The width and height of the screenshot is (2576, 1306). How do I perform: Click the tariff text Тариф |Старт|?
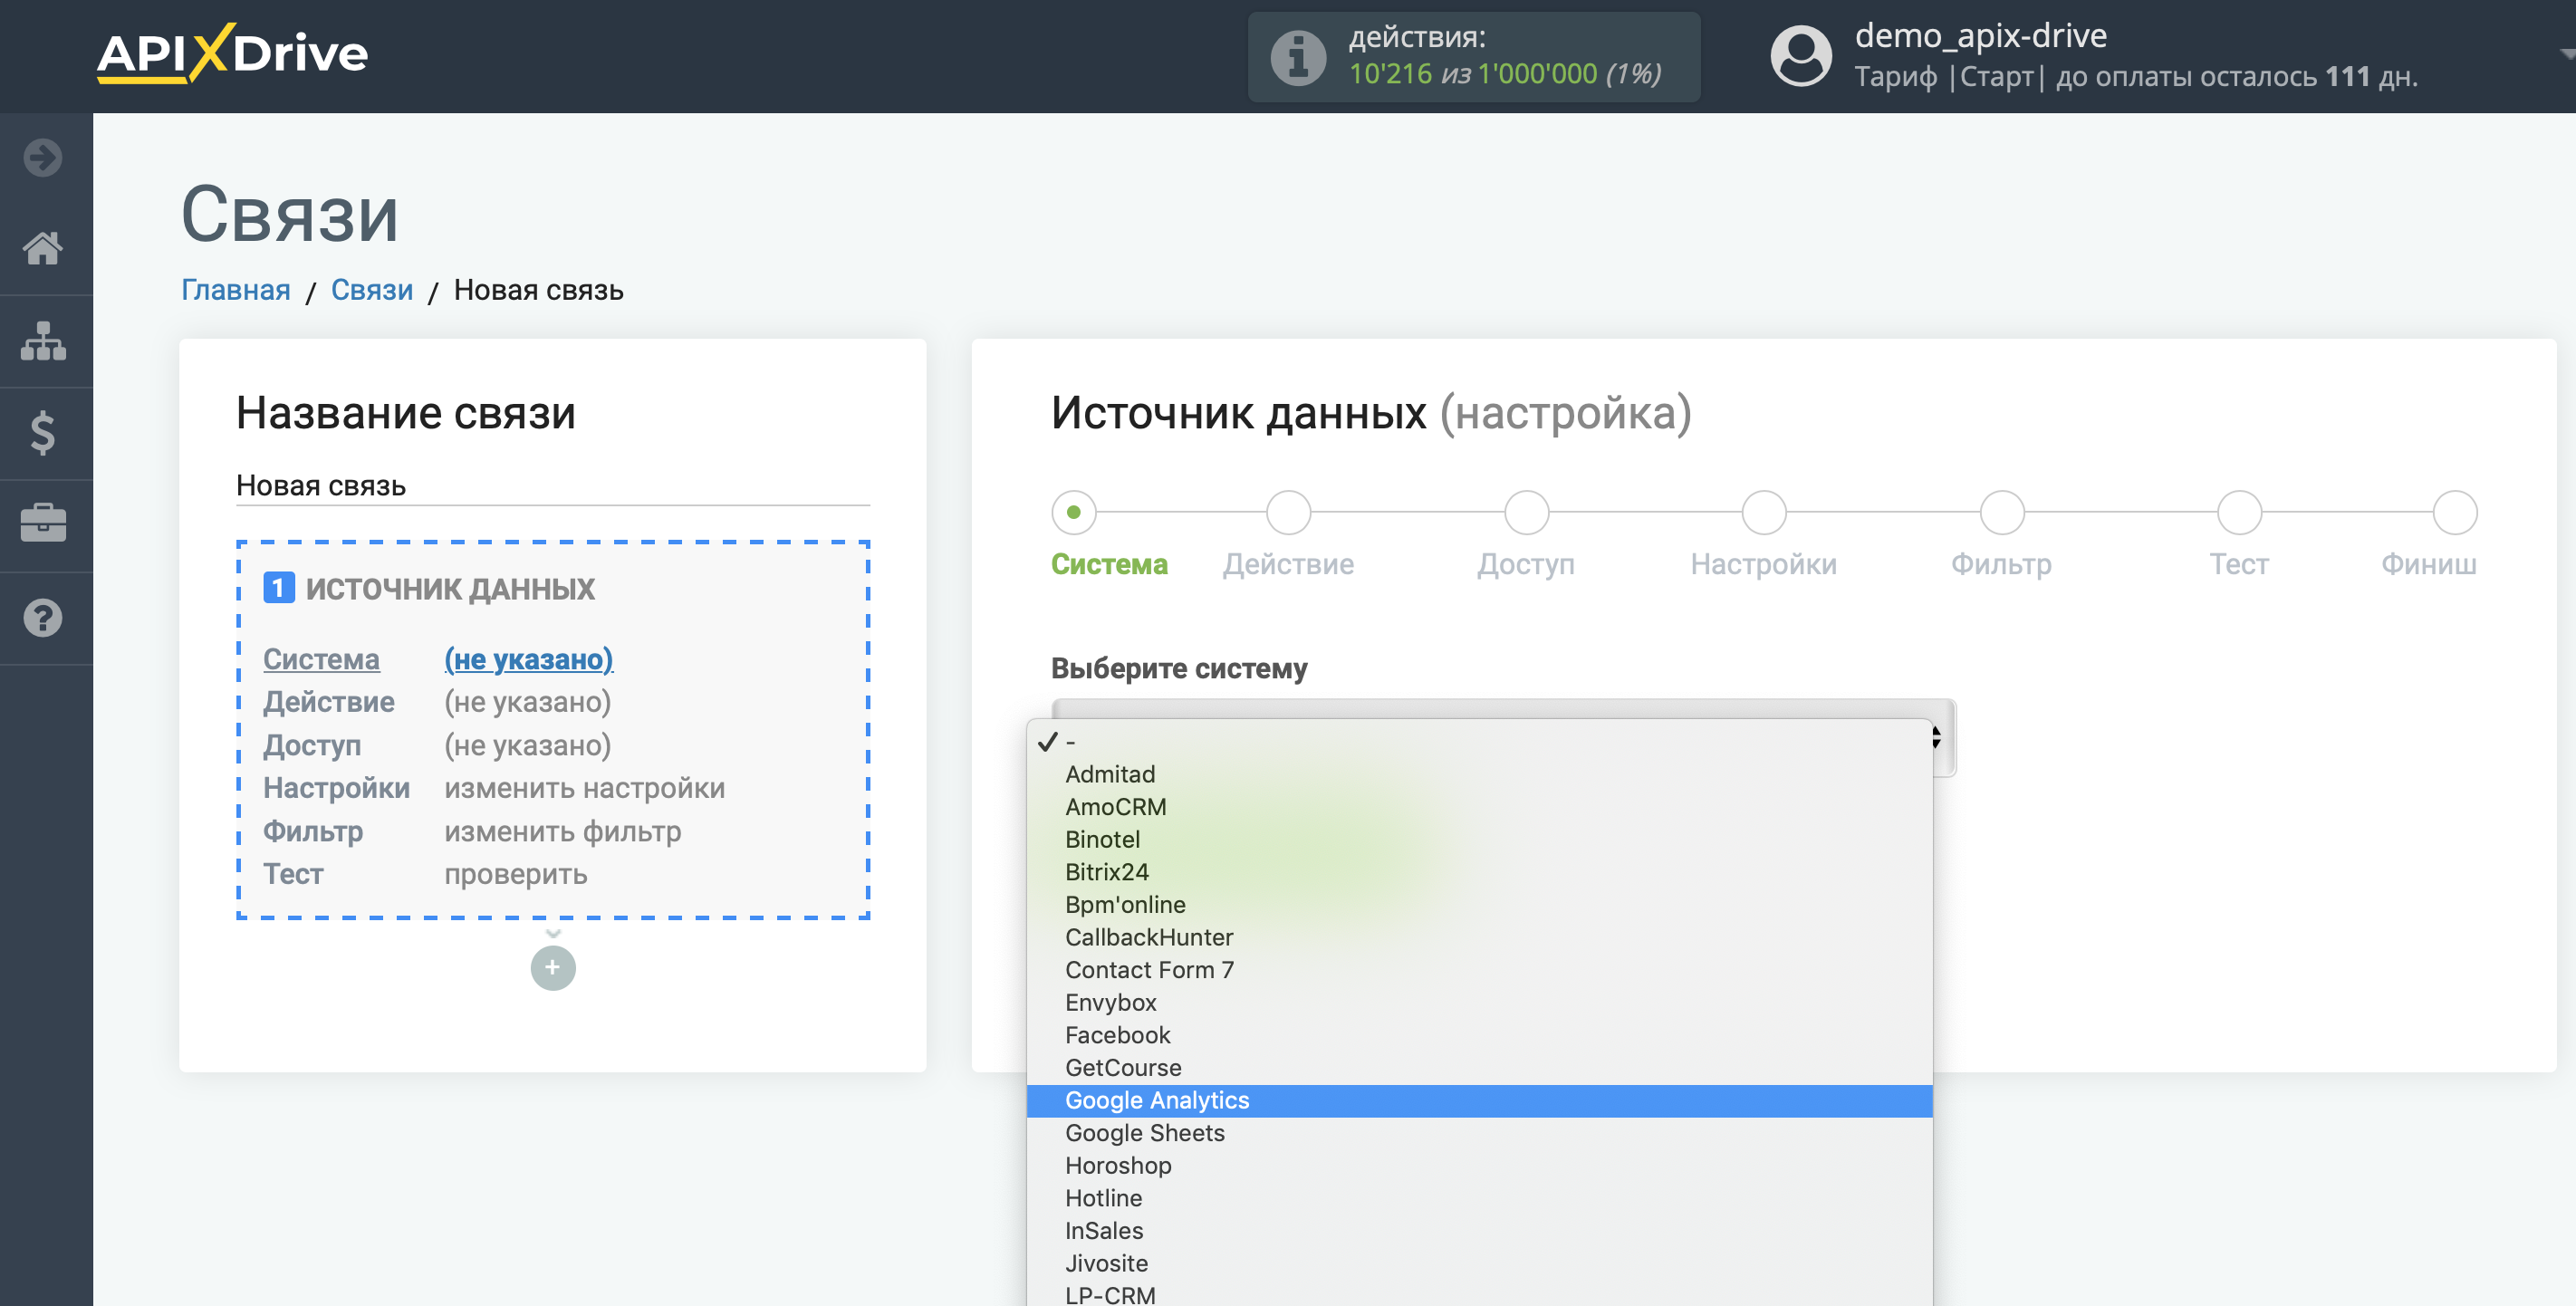[x=1949, y=77]
